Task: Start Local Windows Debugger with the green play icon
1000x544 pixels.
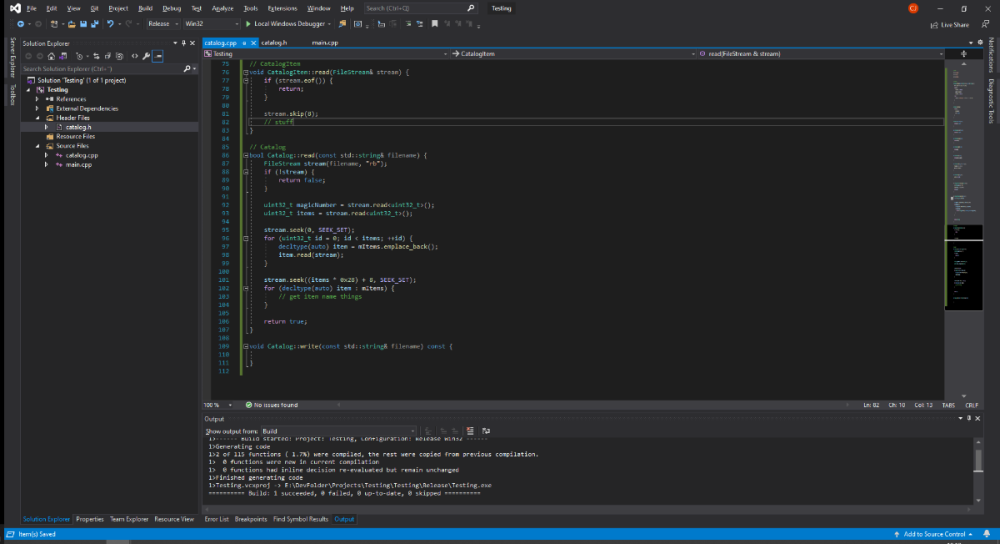Action: 247,23
